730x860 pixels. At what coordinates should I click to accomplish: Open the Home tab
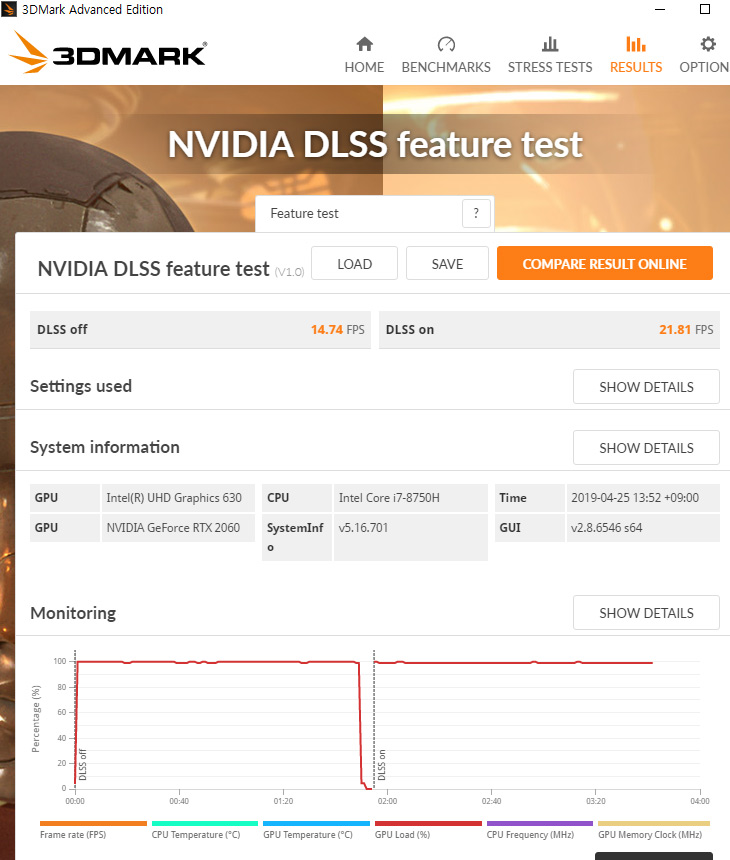point(364,55)
